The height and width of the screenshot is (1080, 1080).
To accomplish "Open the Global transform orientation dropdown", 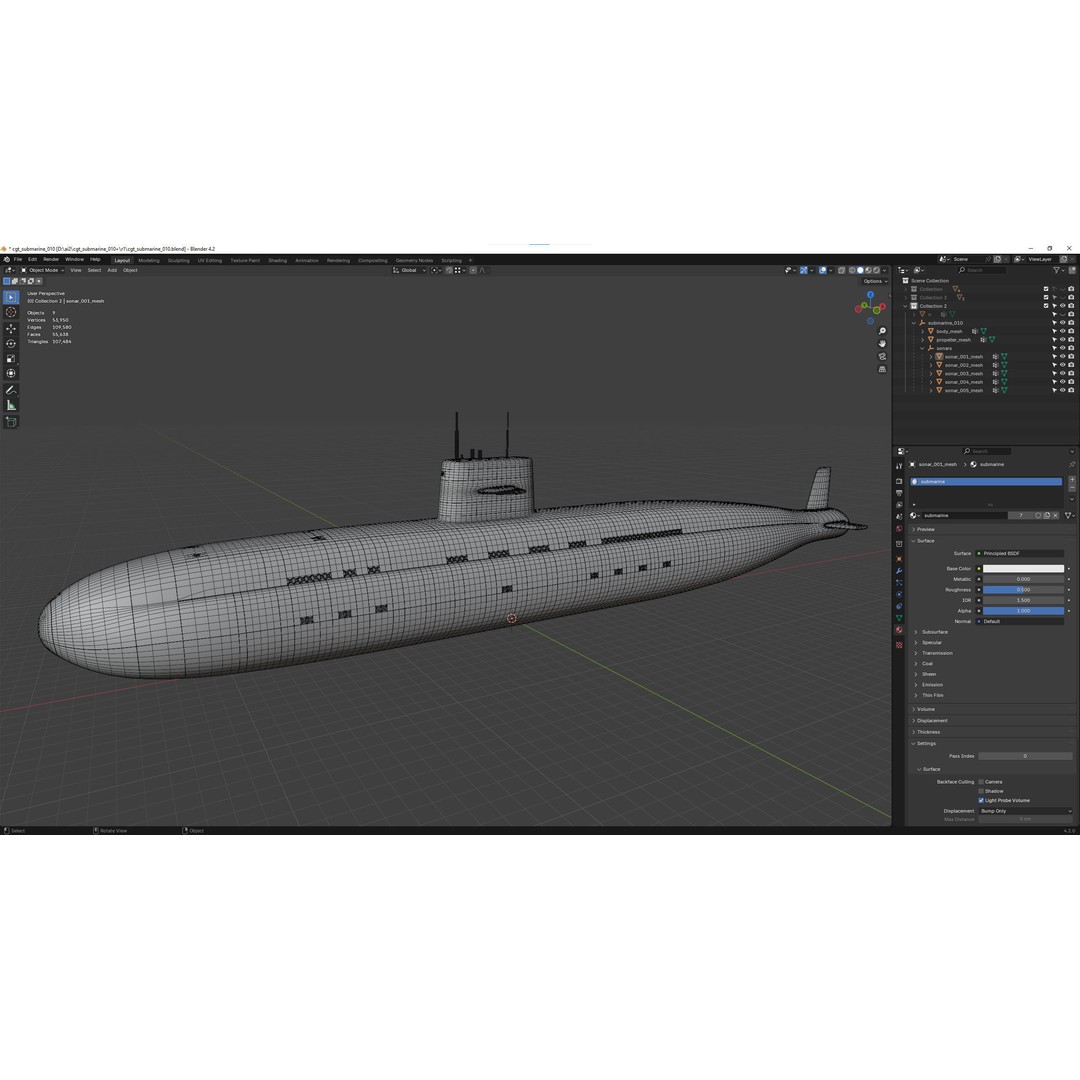I will pos(410,270).
